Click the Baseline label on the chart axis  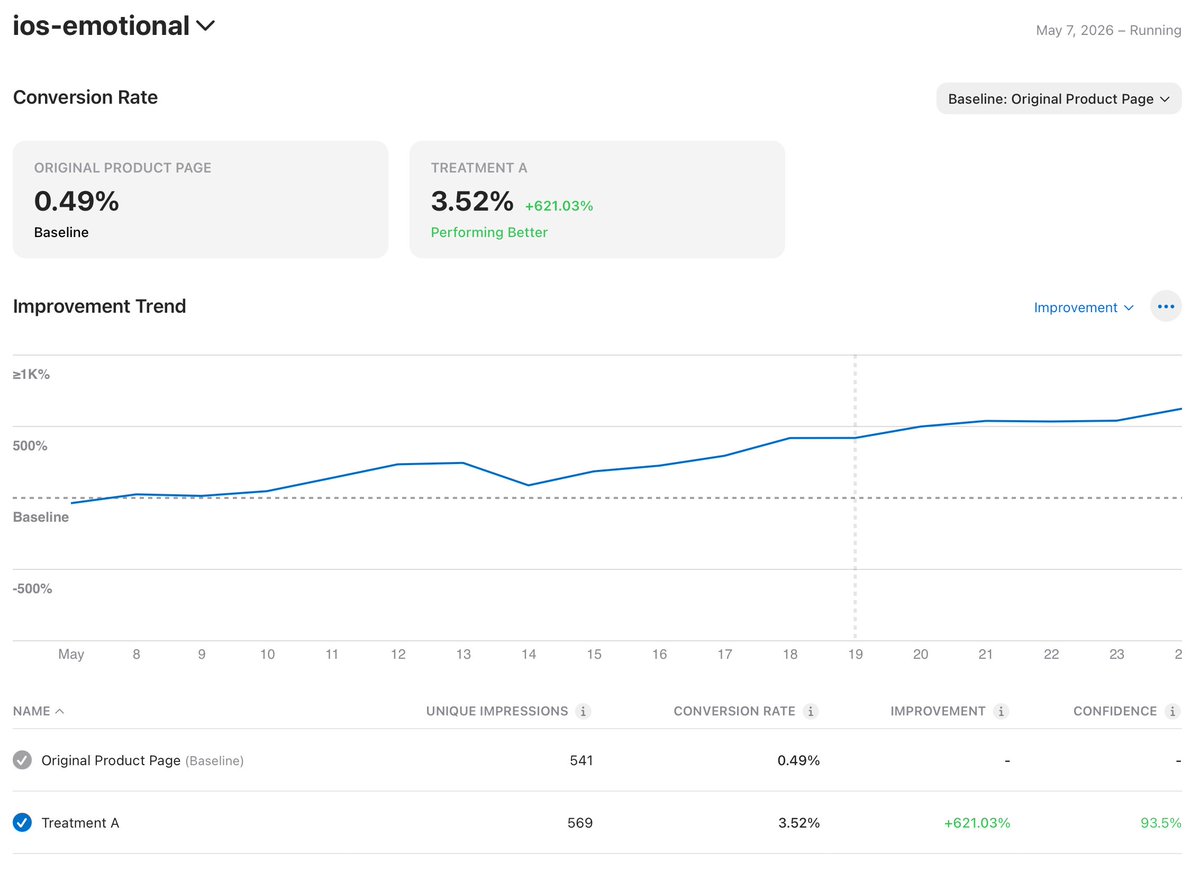click(x=41, y=517)
